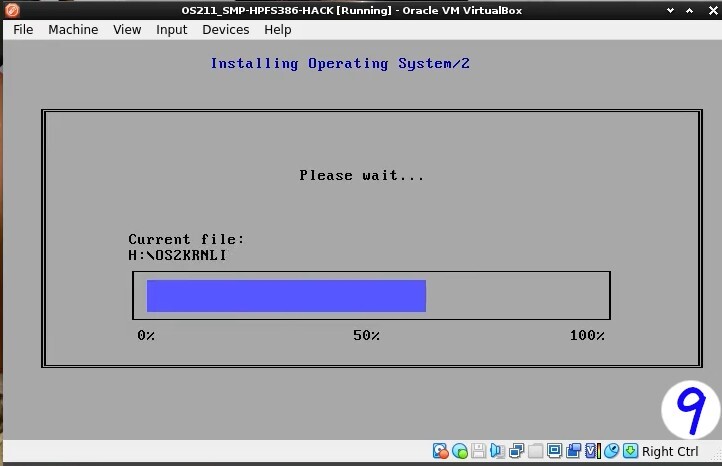Close the VirtualBox VM window
The height and width of the screenshot is (466, 722).
click(x=713, y=10)
